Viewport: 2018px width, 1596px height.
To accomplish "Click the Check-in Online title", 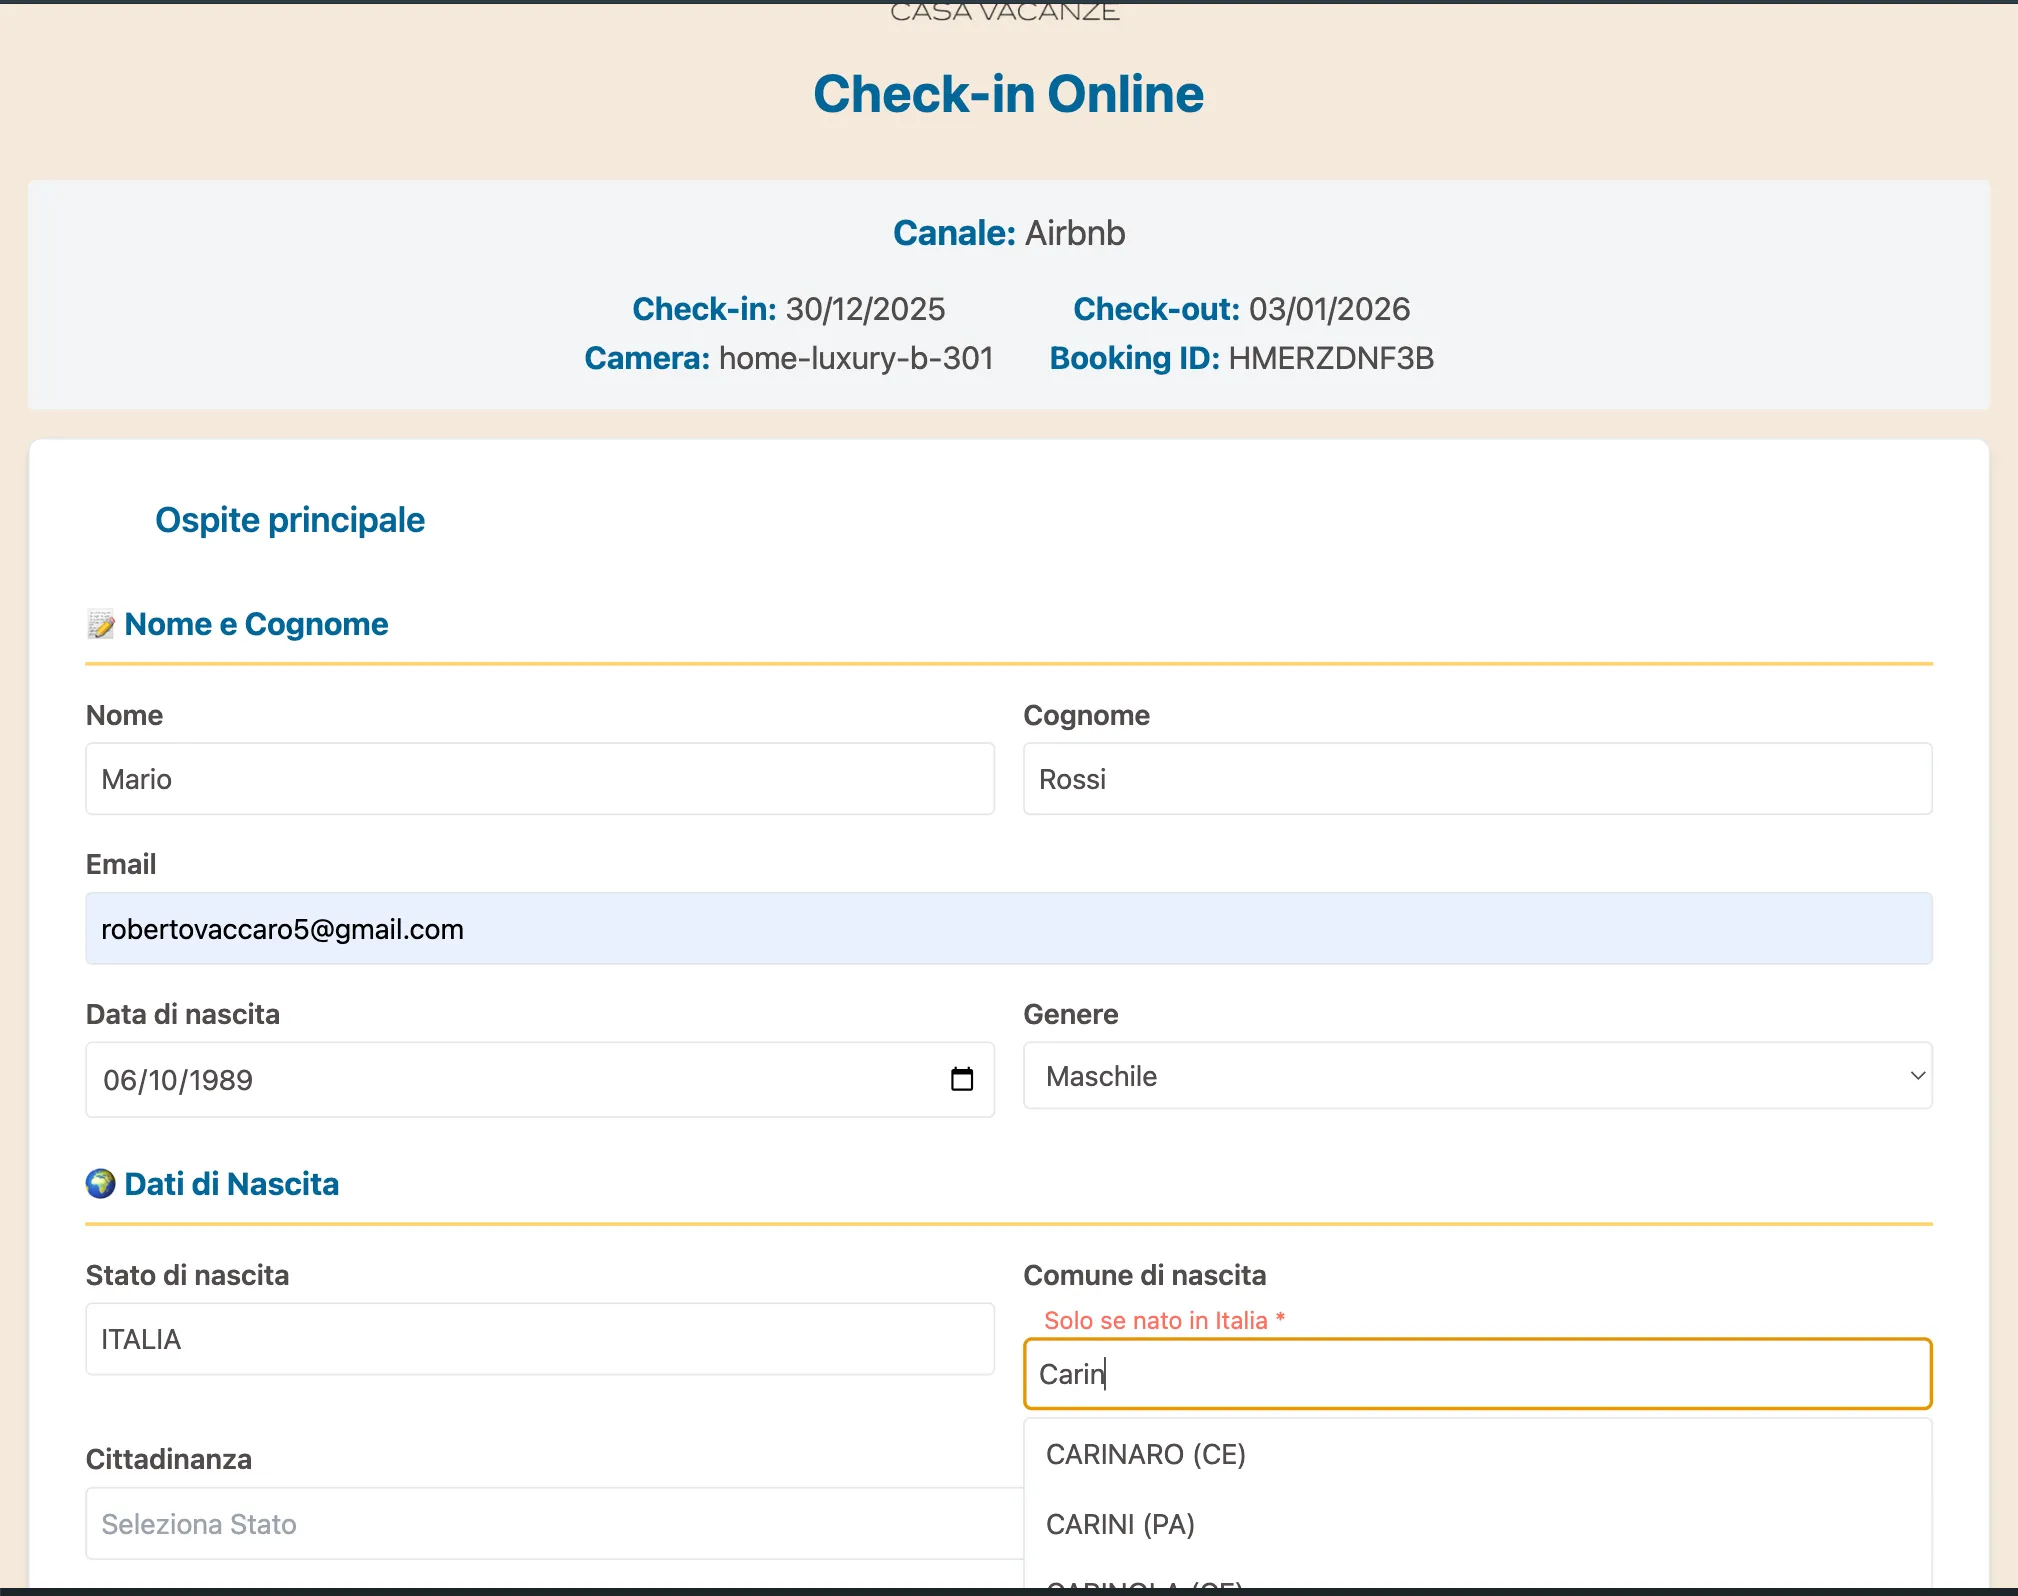I will point(1008,93).
